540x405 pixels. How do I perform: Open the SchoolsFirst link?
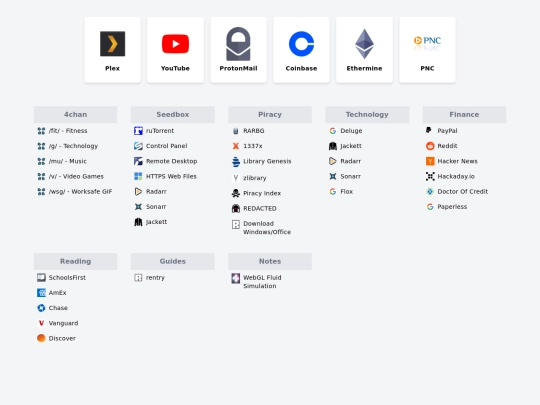[x=67, y=278]
